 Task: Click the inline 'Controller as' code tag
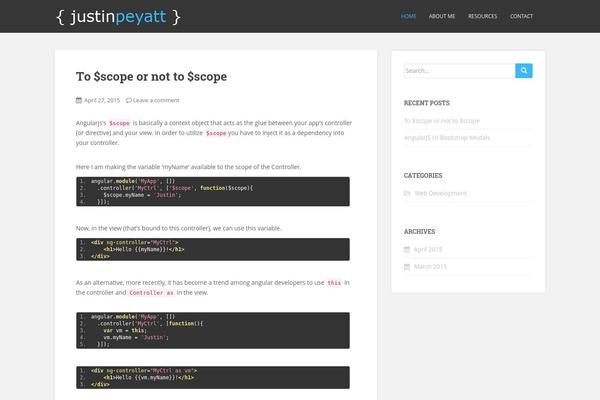pyautogui.click(x=151, y=292)
